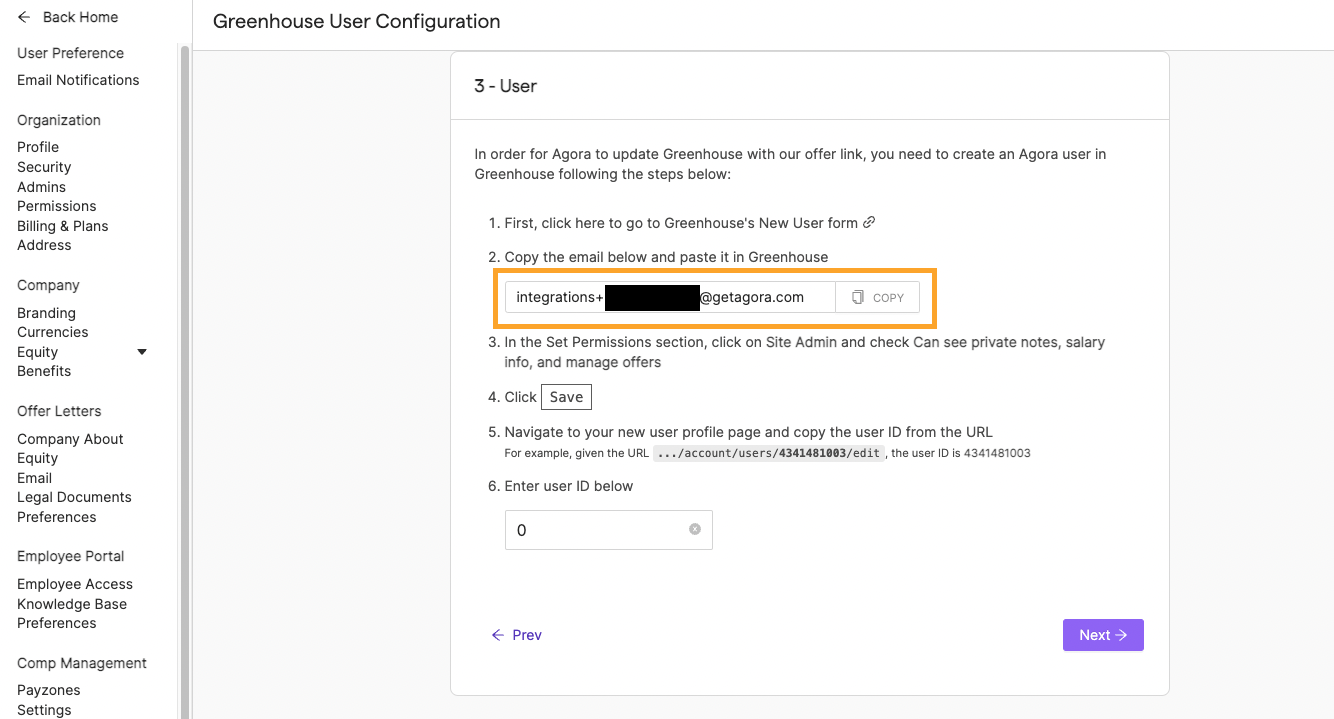Go back using the Back Home arrow

[24, 17]
